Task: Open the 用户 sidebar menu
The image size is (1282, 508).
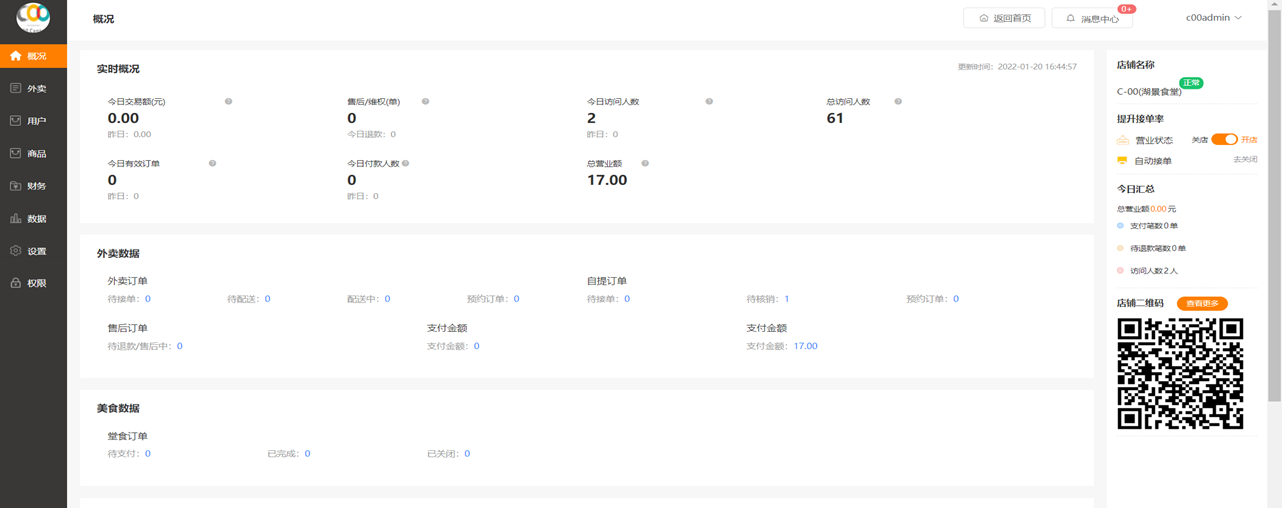Action: click(x=36, y=121)
